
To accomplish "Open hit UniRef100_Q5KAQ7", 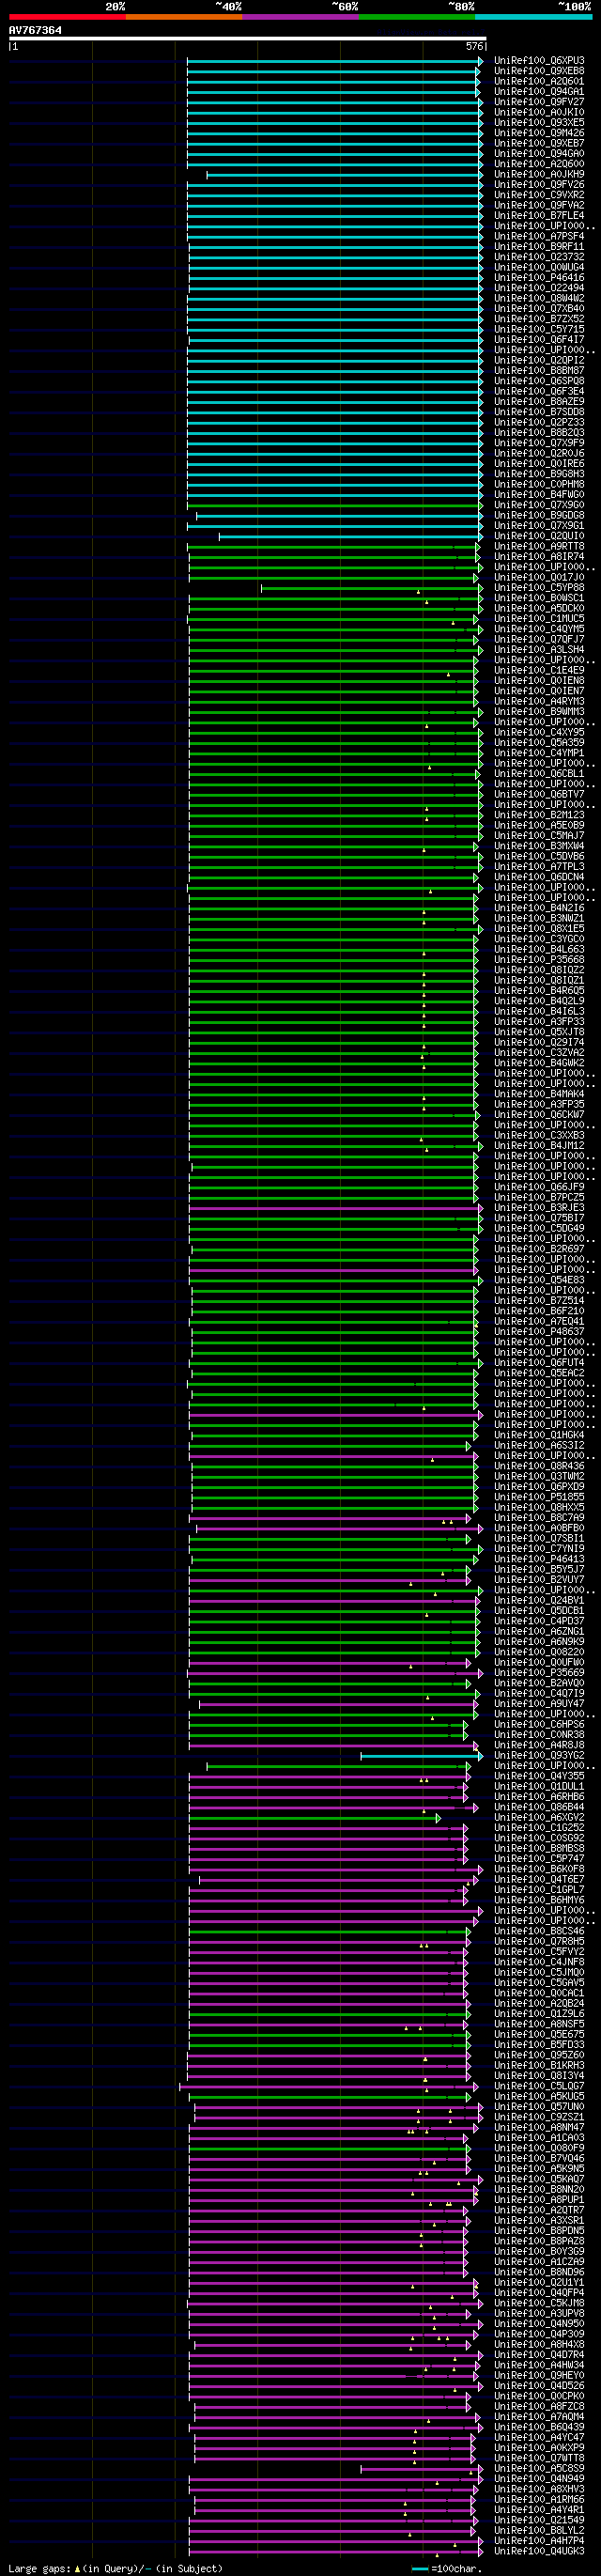I will pos(540,2179).
